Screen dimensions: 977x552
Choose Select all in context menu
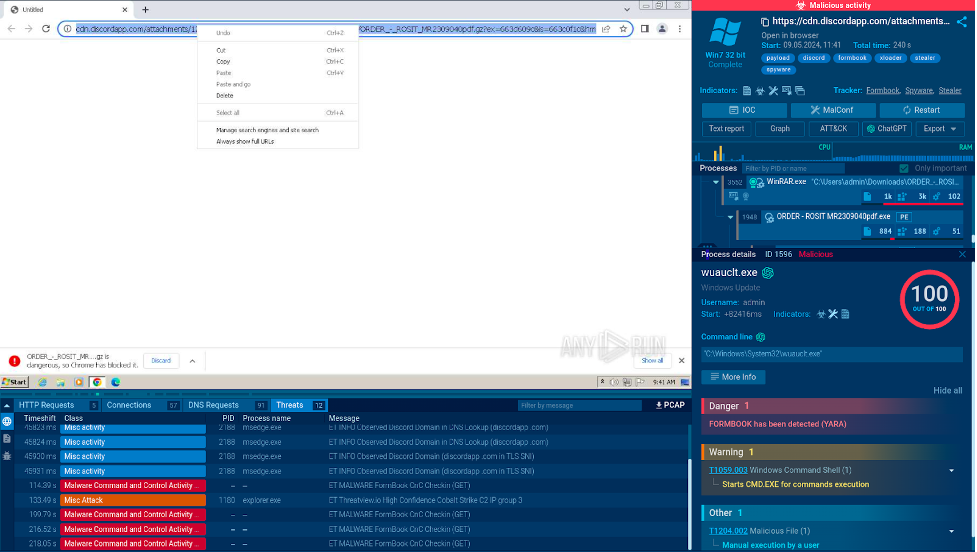(x=278, y=113)
